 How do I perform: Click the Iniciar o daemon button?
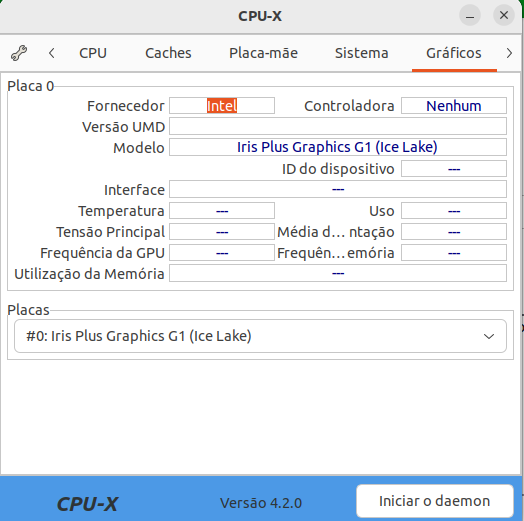coord(435,501)
